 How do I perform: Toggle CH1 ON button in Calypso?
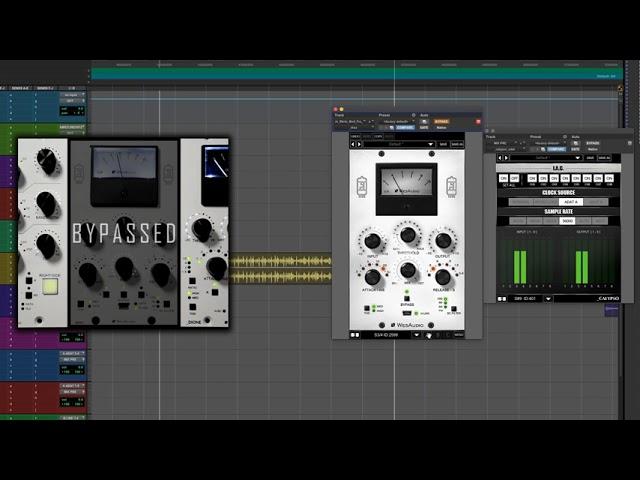(532, 178)
